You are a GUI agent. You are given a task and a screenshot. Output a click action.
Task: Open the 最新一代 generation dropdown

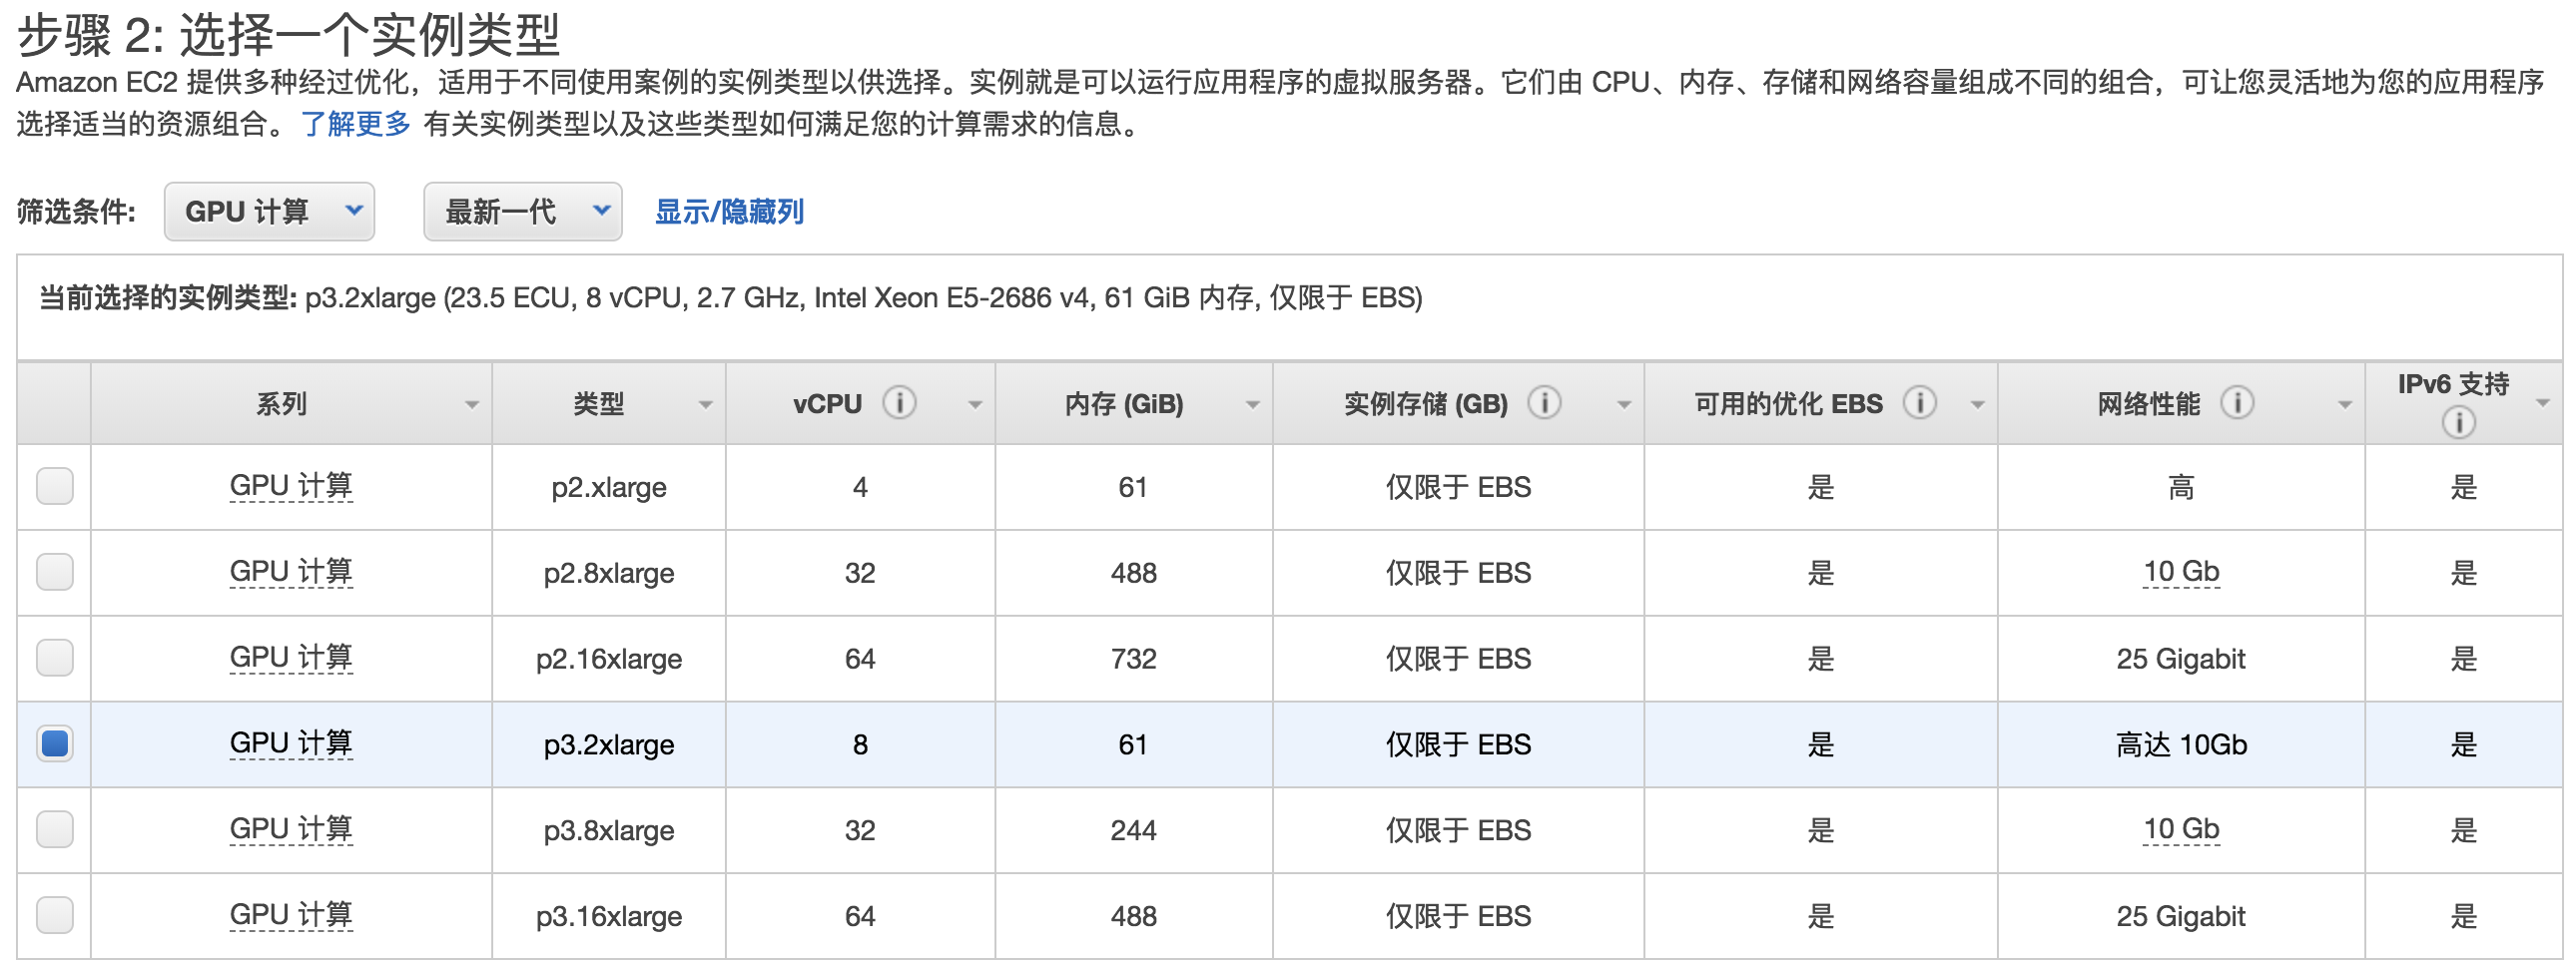pos(522,212)
